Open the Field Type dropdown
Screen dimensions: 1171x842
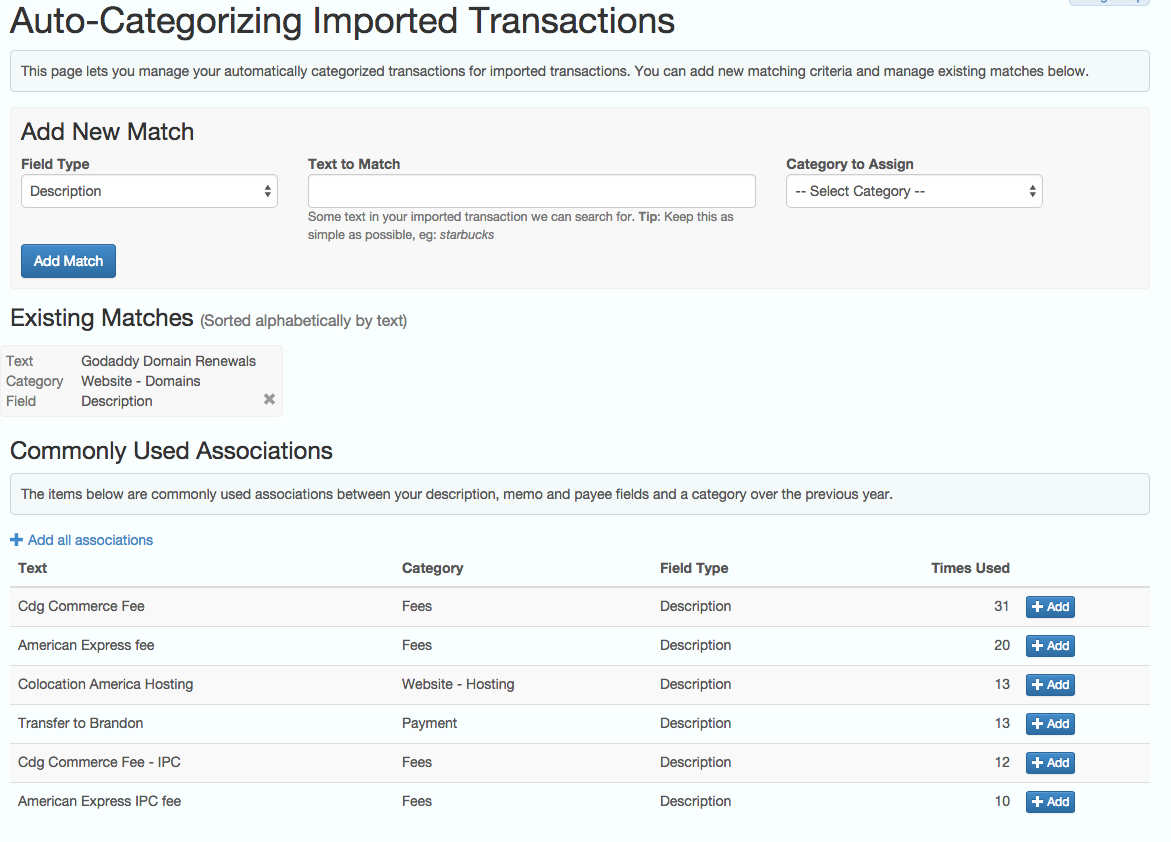pyautogui.click(x=149, y=191)
